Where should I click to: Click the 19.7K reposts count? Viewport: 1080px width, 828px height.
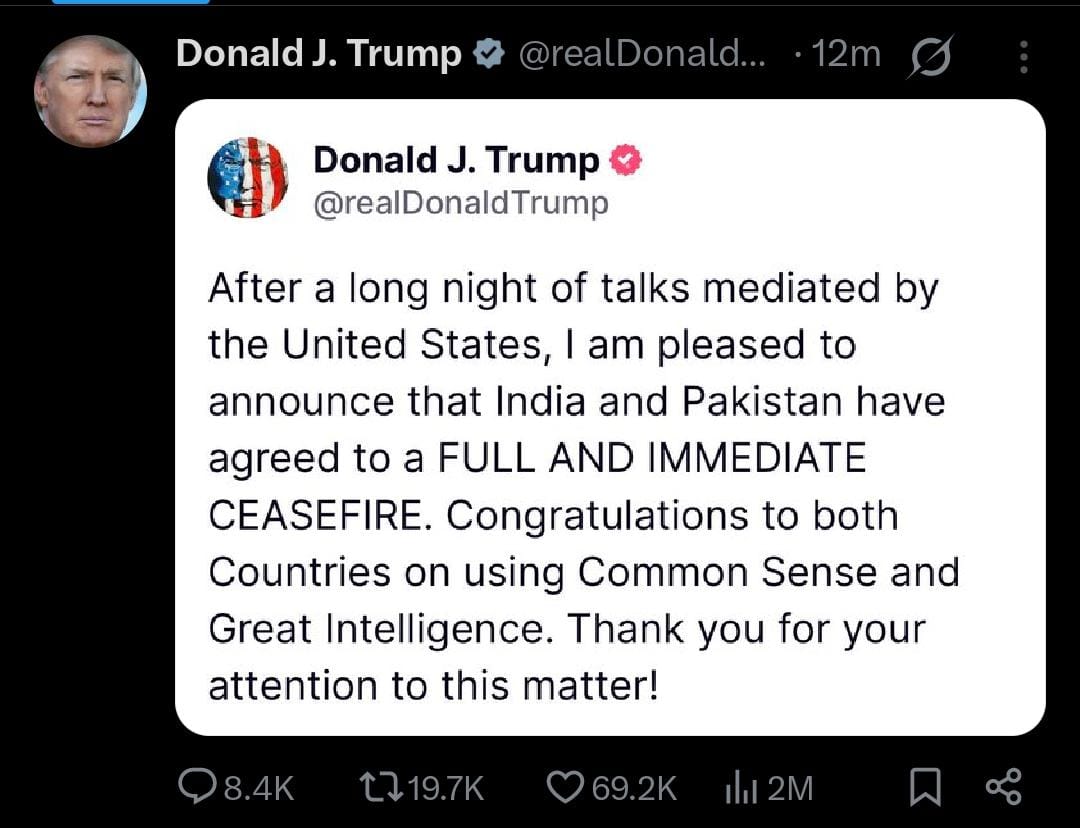(446, 789)
